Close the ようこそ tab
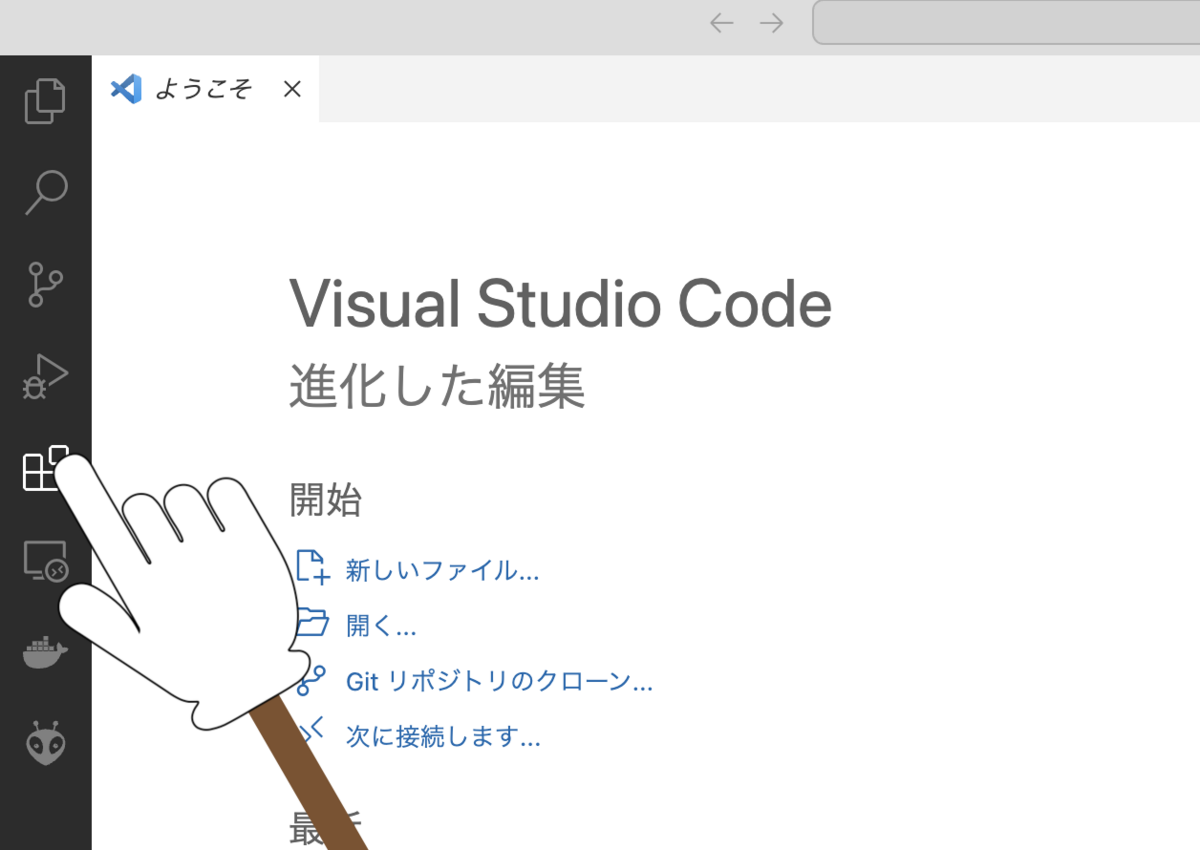 292,89
